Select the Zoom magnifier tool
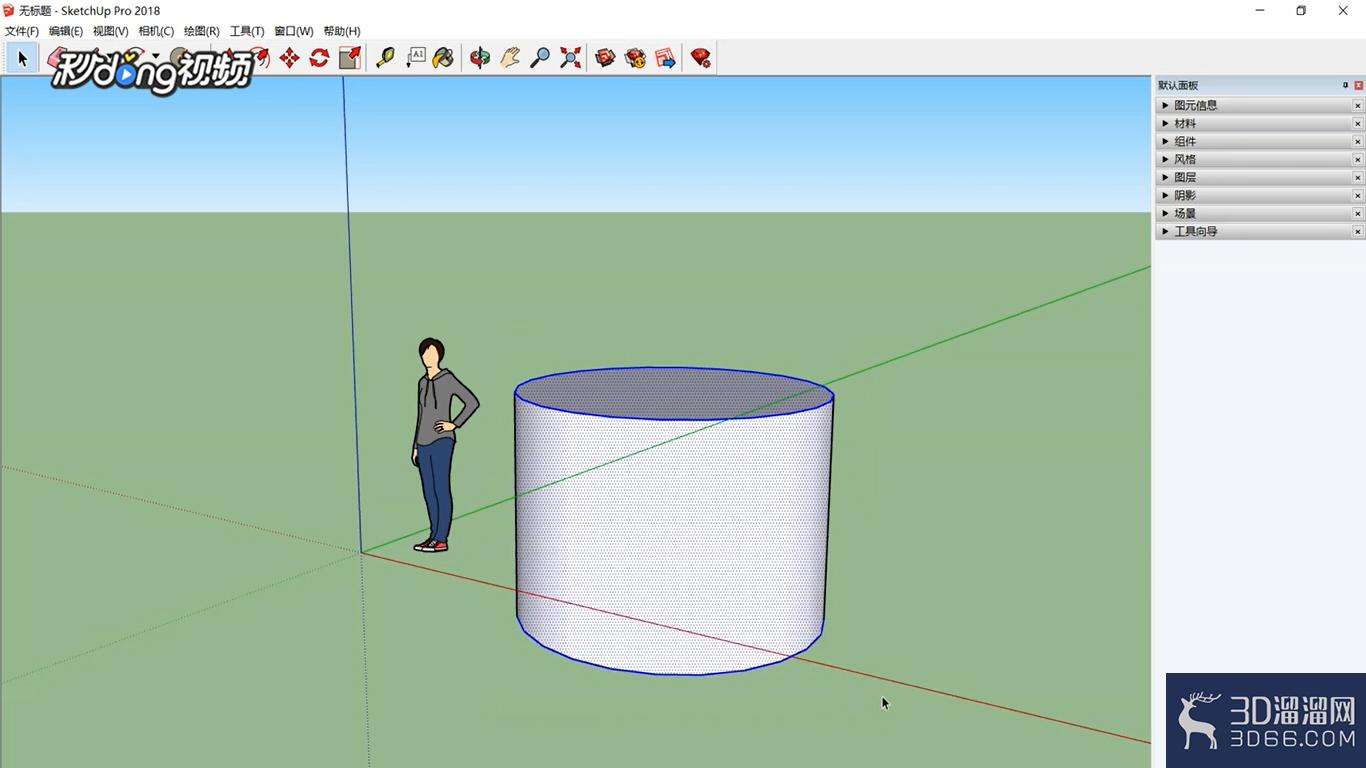The height and width of the screenshot is (768, 1366). point(540,58)
